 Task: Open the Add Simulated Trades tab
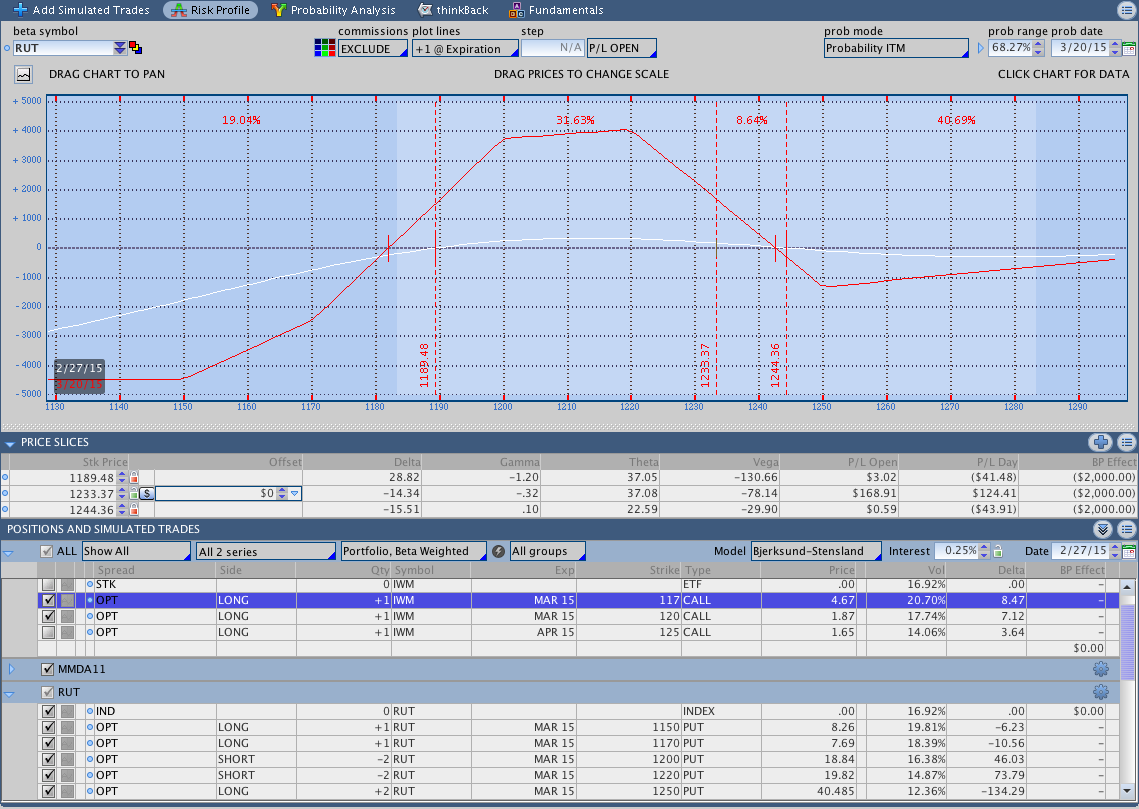point(81,10)
